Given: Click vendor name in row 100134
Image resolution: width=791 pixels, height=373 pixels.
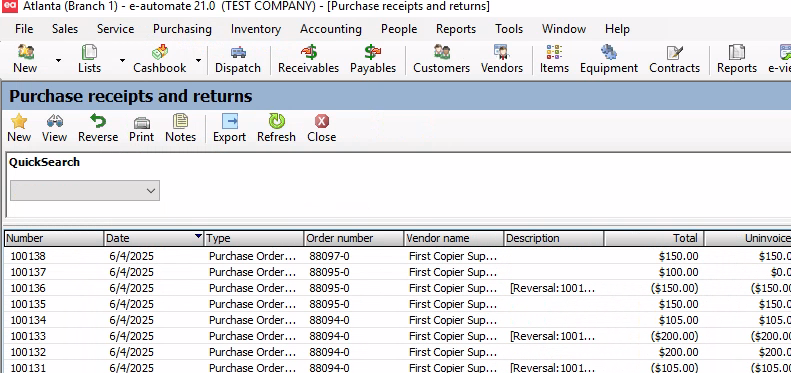Looking at the screenshot, I should (x=453, y=321).
